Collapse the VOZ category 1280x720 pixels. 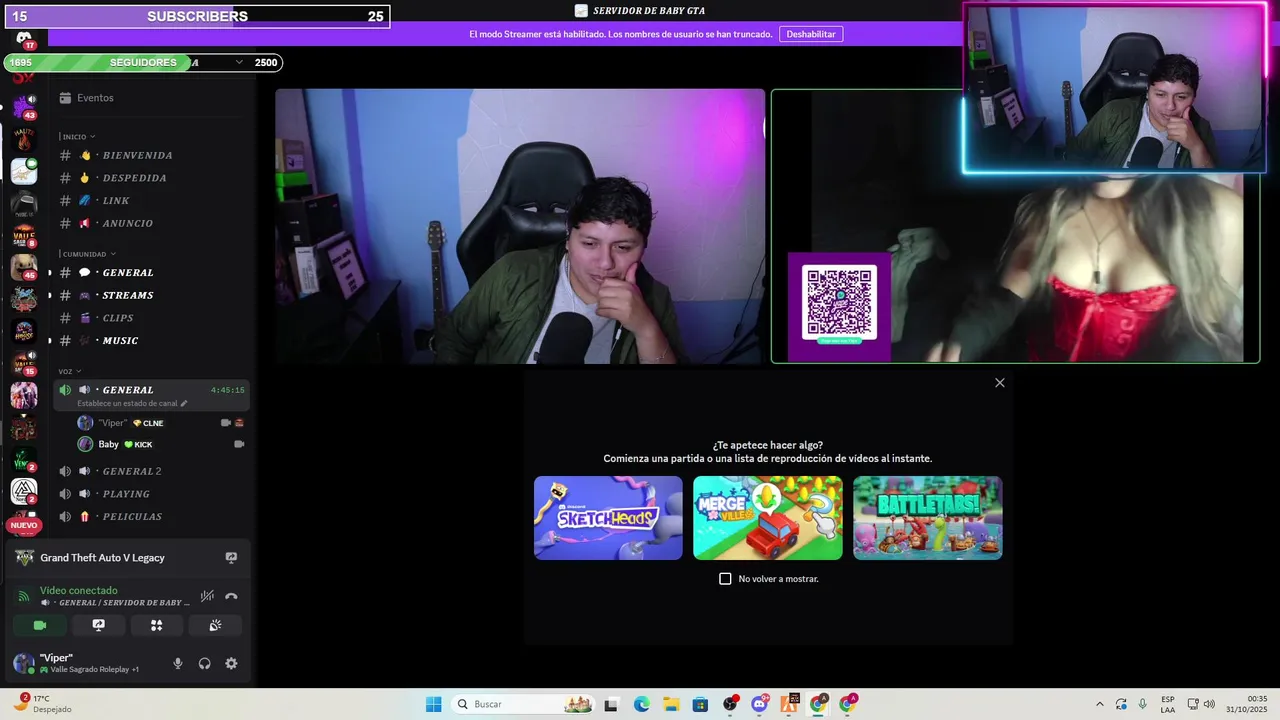(x=70, y=371)
